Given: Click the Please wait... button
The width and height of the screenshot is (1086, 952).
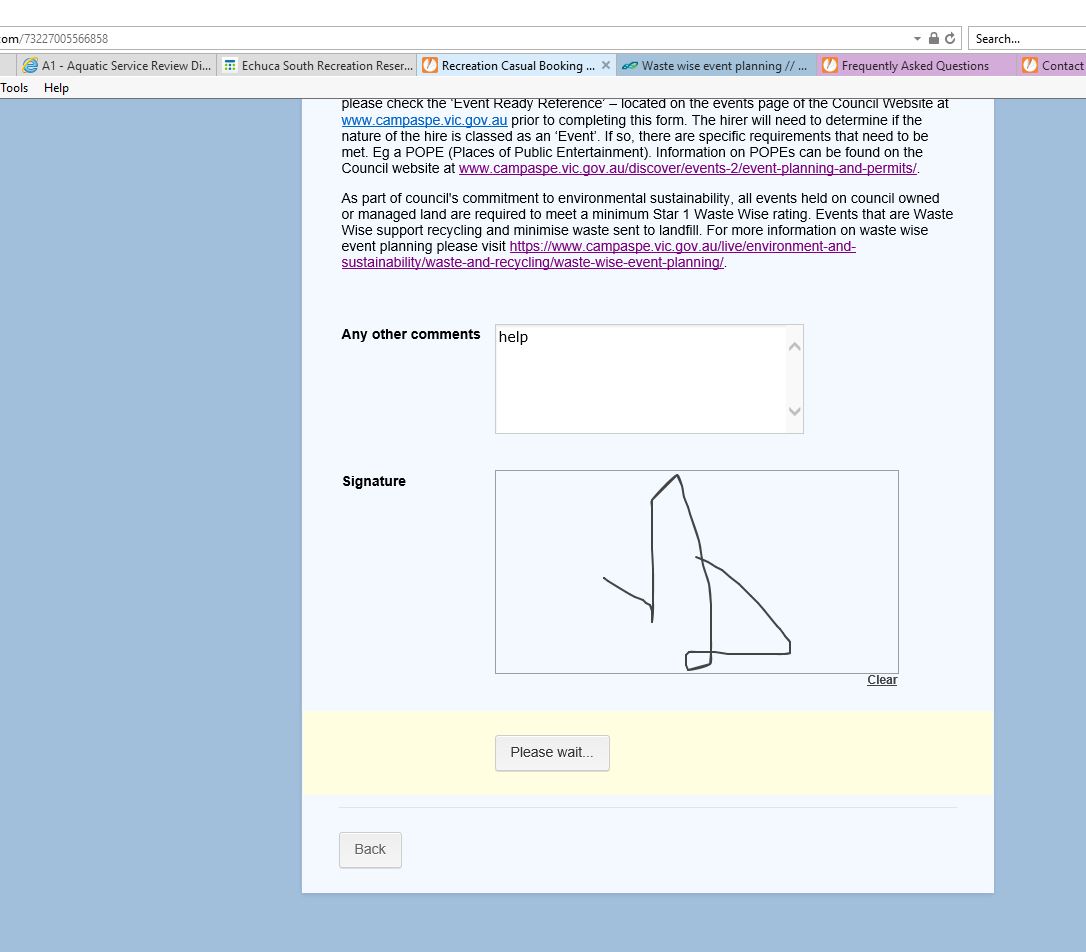Looking at the screenshot, I should 552,753.
